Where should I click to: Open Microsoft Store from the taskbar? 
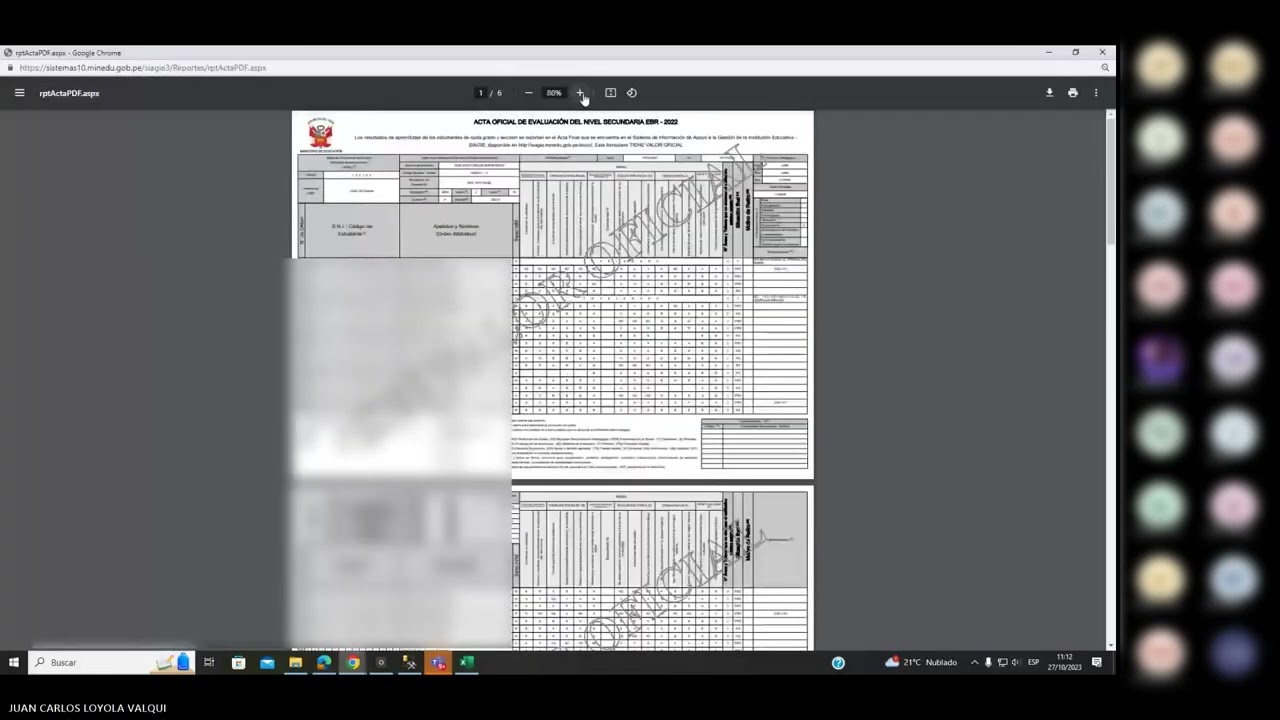click(x=239, y=662)
